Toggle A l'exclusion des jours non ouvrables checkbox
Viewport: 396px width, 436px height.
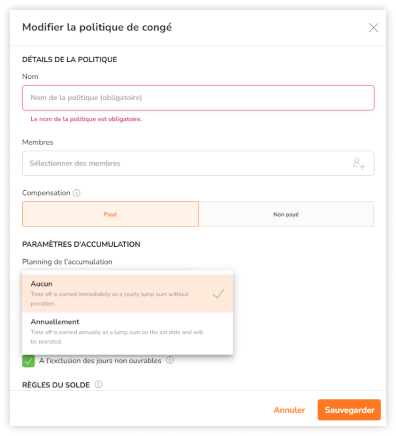click(x=28, y=361)
